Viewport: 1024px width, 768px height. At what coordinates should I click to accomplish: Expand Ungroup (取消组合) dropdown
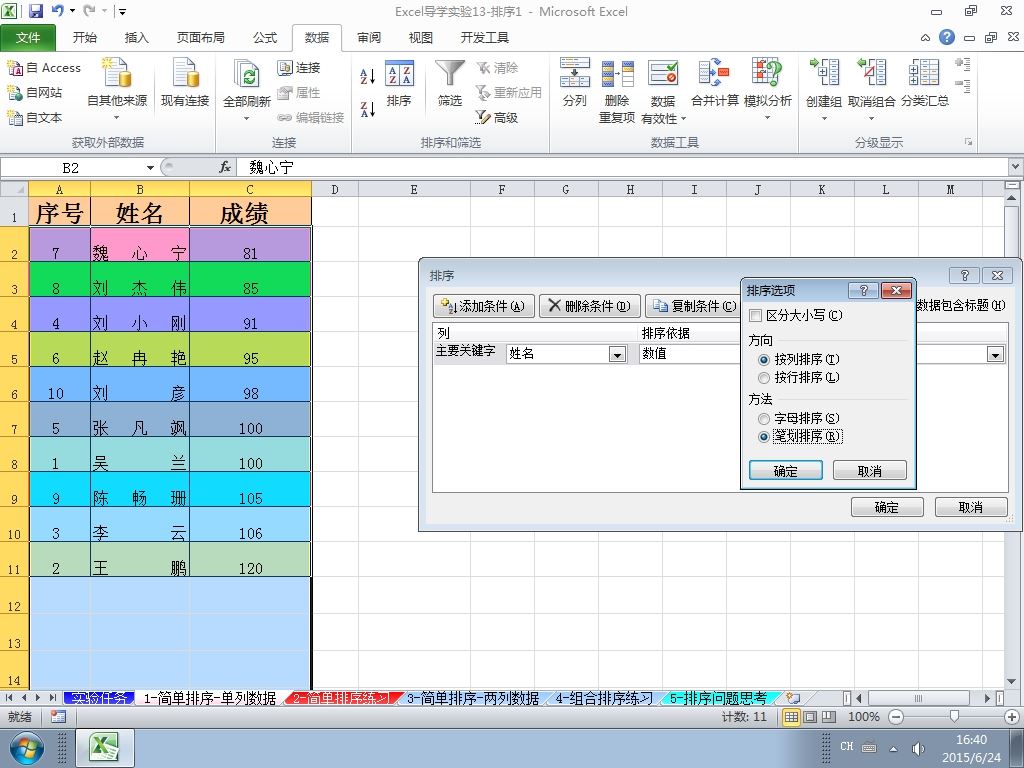coord(871,118)
